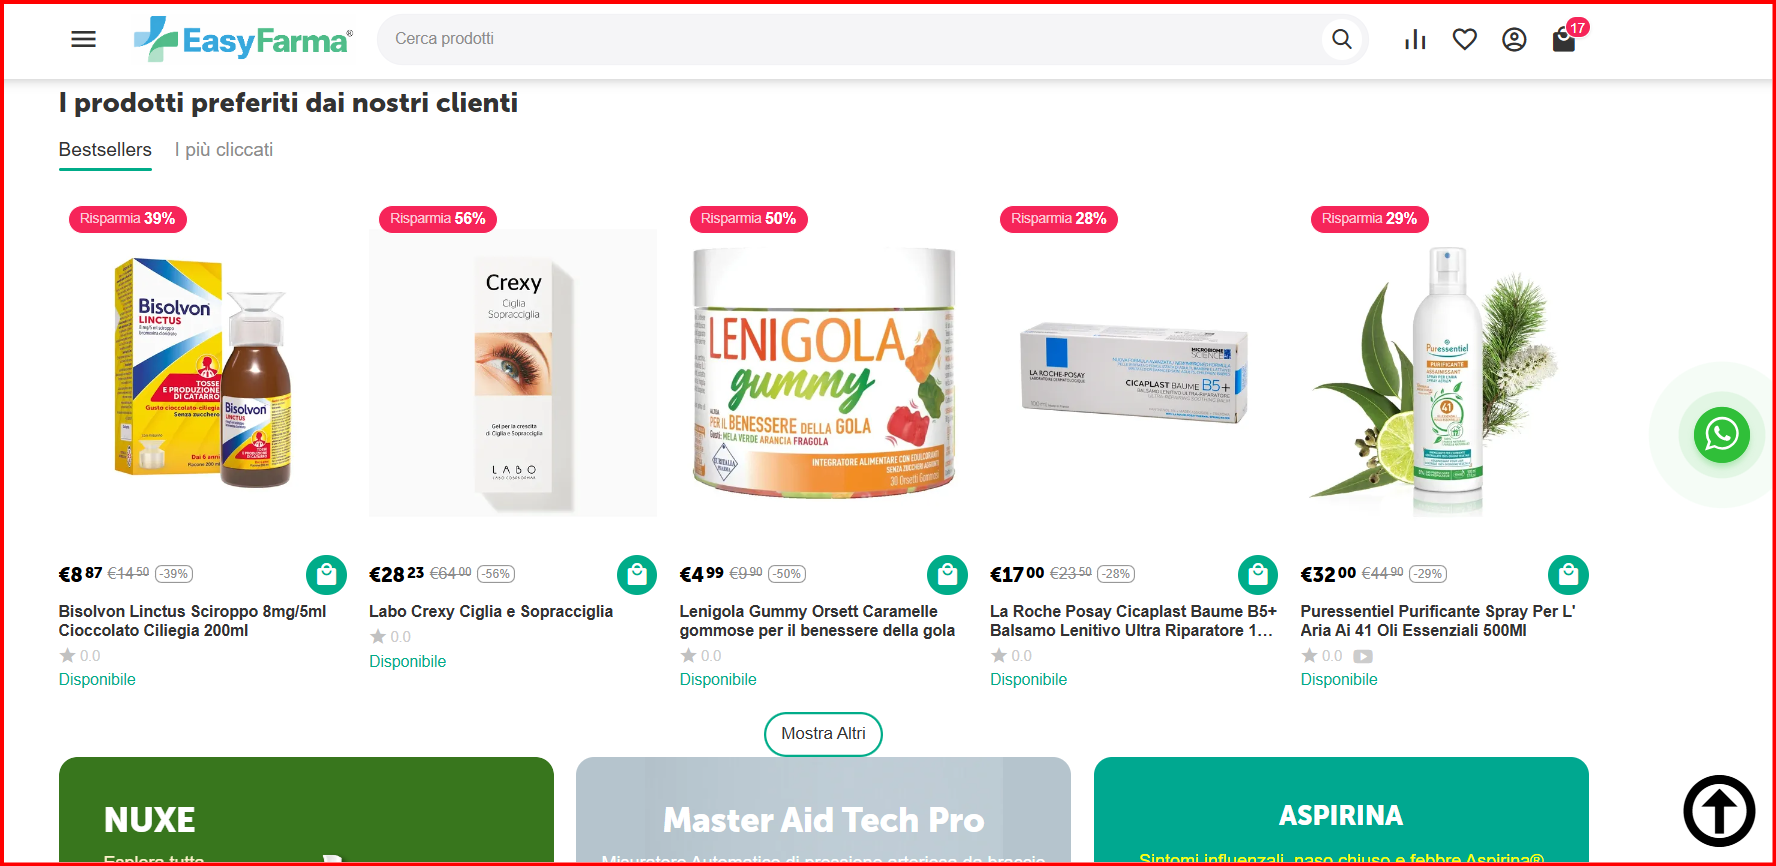Add Puressentiel Spray to cart
1776x866 pixels.
[x=1568, y=574]
